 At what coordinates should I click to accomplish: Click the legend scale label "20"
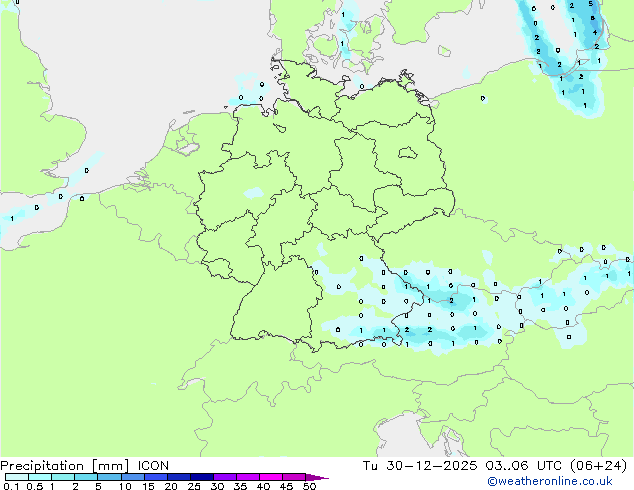click(x=171, y=486)
